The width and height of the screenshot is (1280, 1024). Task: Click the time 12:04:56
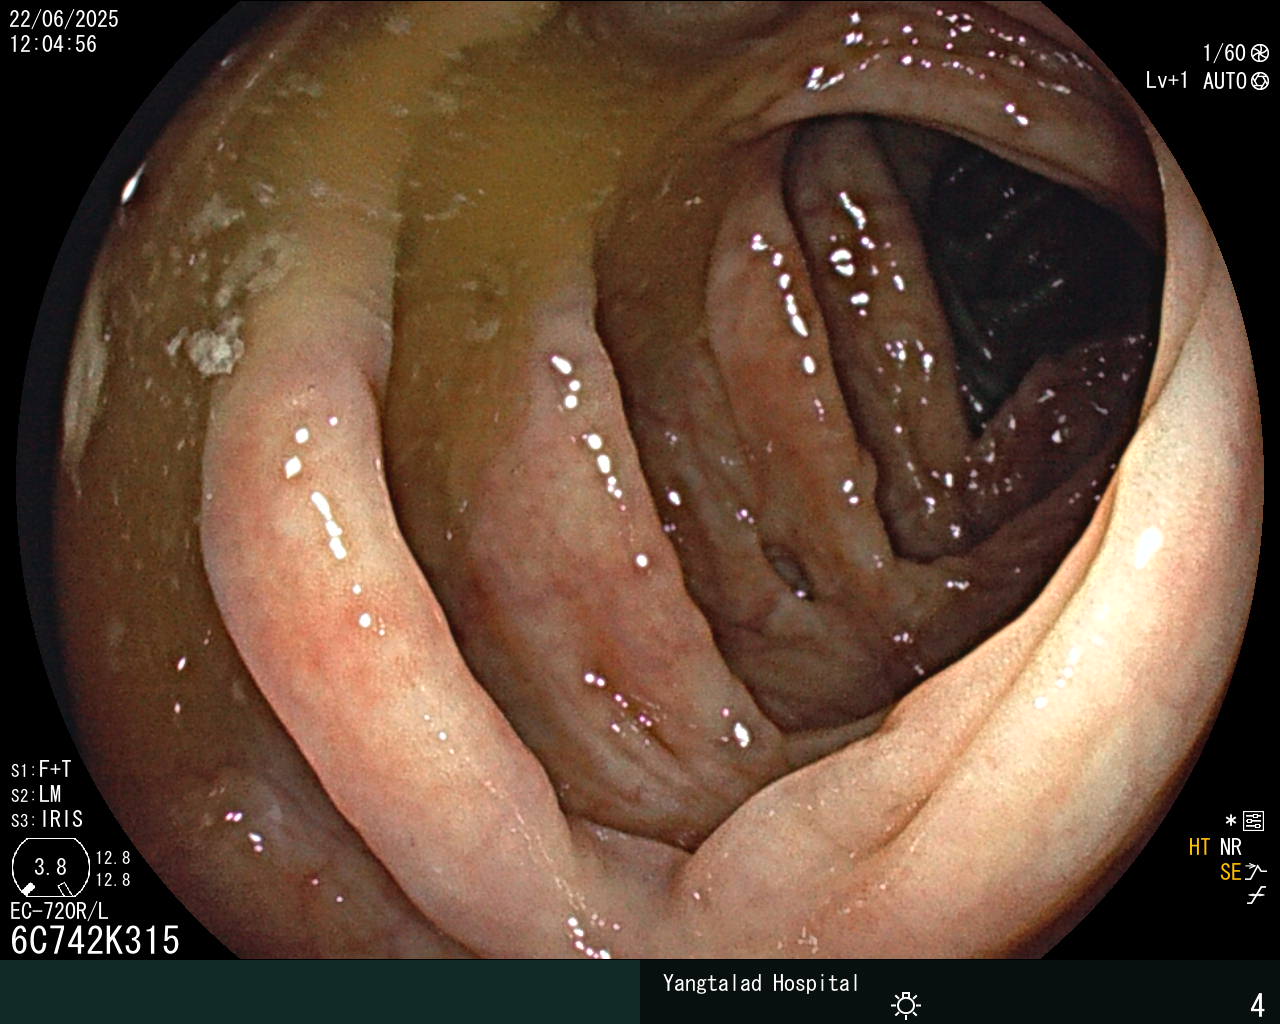point(53,44)
